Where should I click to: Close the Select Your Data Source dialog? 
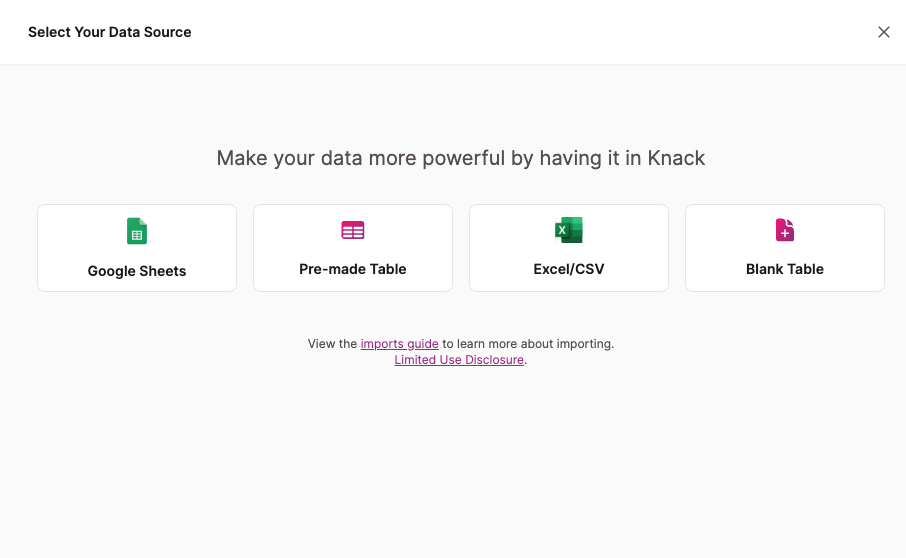click(x=884, y=32)
